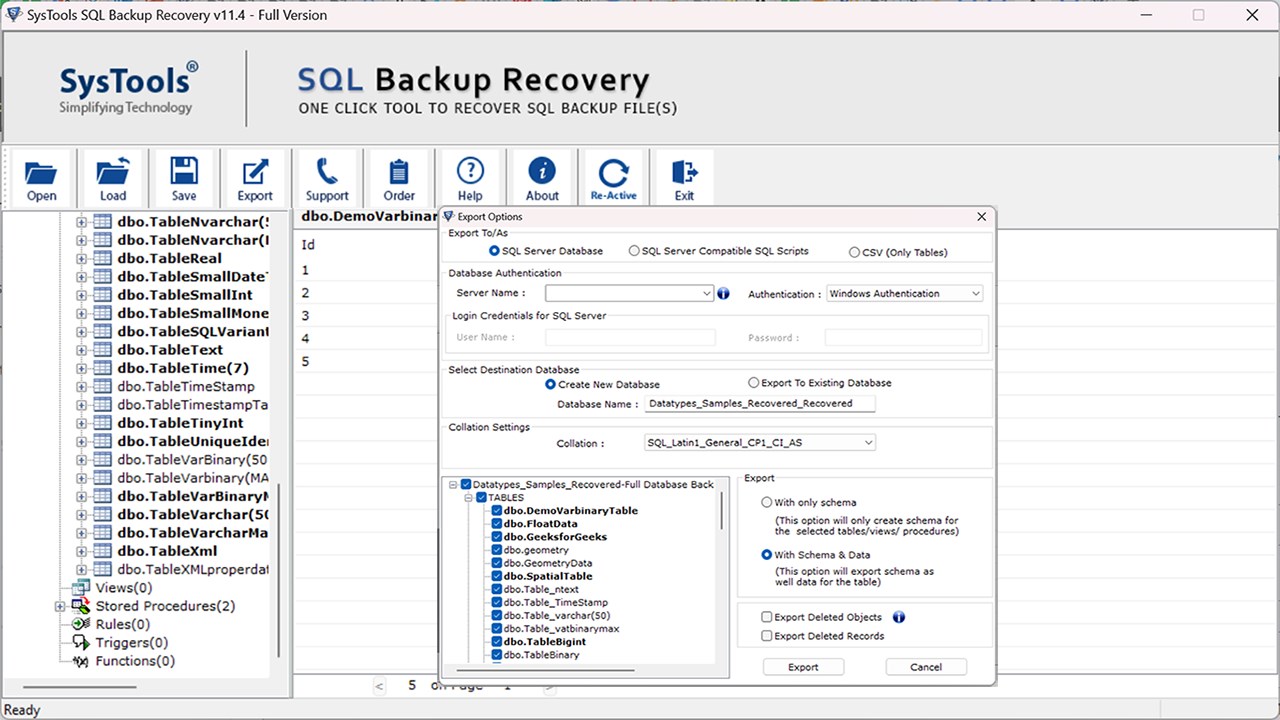The image size is (1280, 720).
Task: Uncheck dbo.DemoVarbinaryTable in export tree
Action: click(x=496, y=511)
